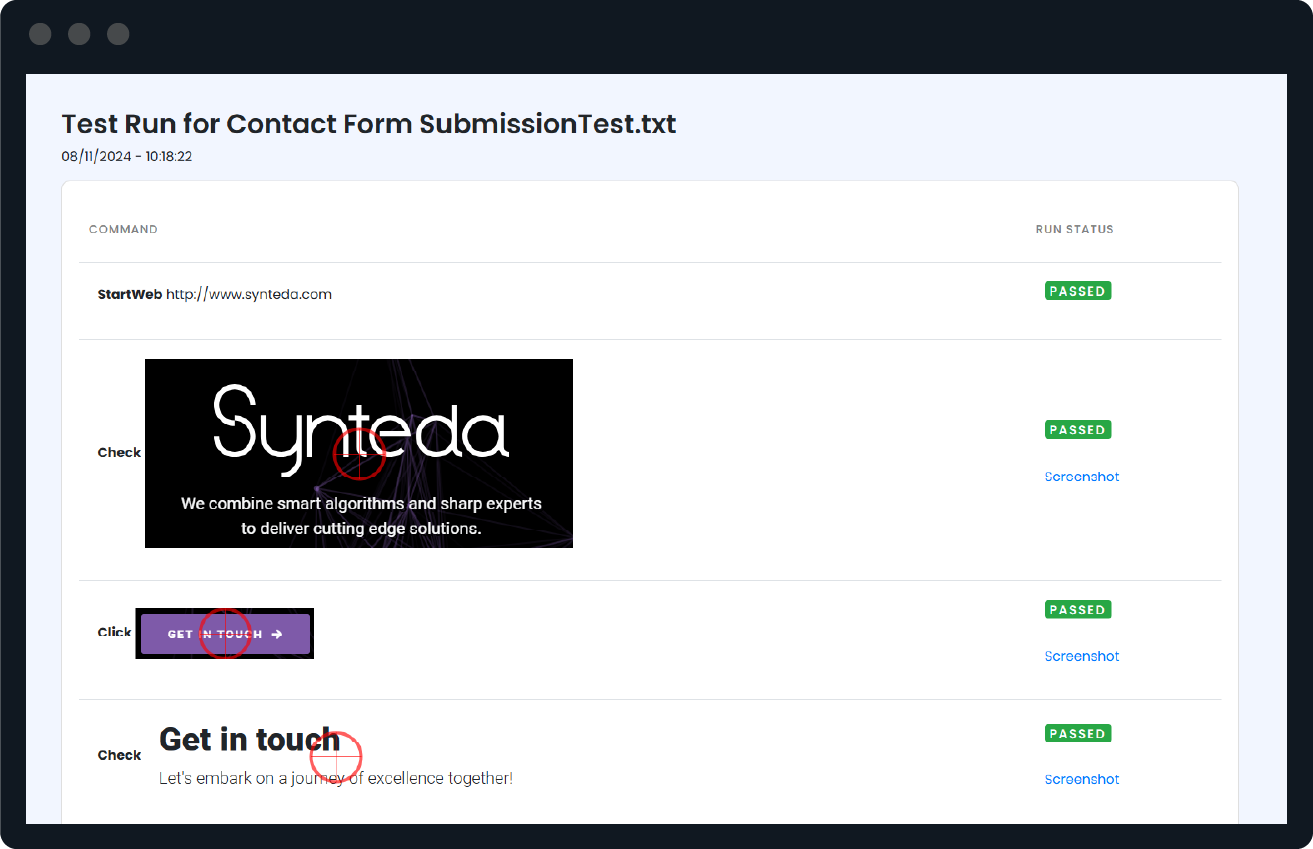1313x849 pixels.
Task: Click the red crosshair marker on Synteda logo
Action: 359,453
